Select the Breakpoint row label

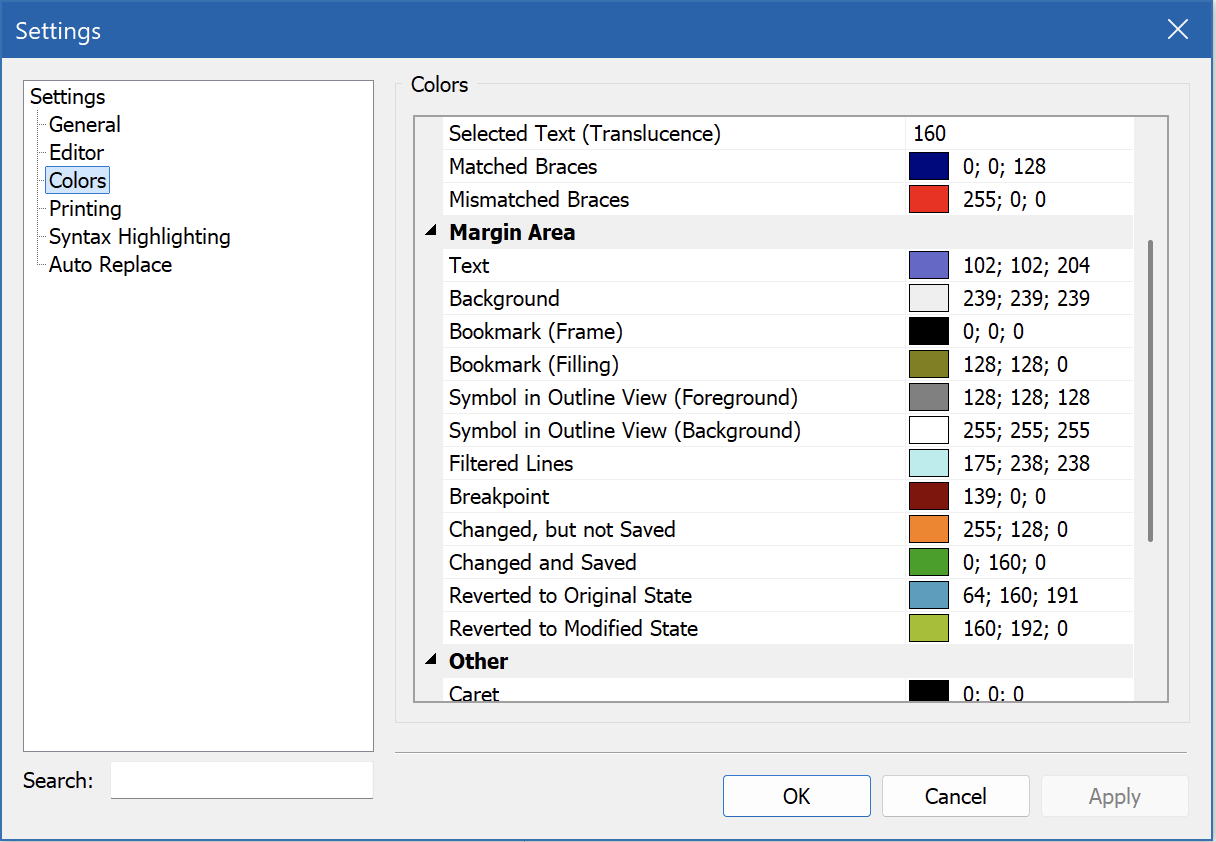click(x=499, y=496)
